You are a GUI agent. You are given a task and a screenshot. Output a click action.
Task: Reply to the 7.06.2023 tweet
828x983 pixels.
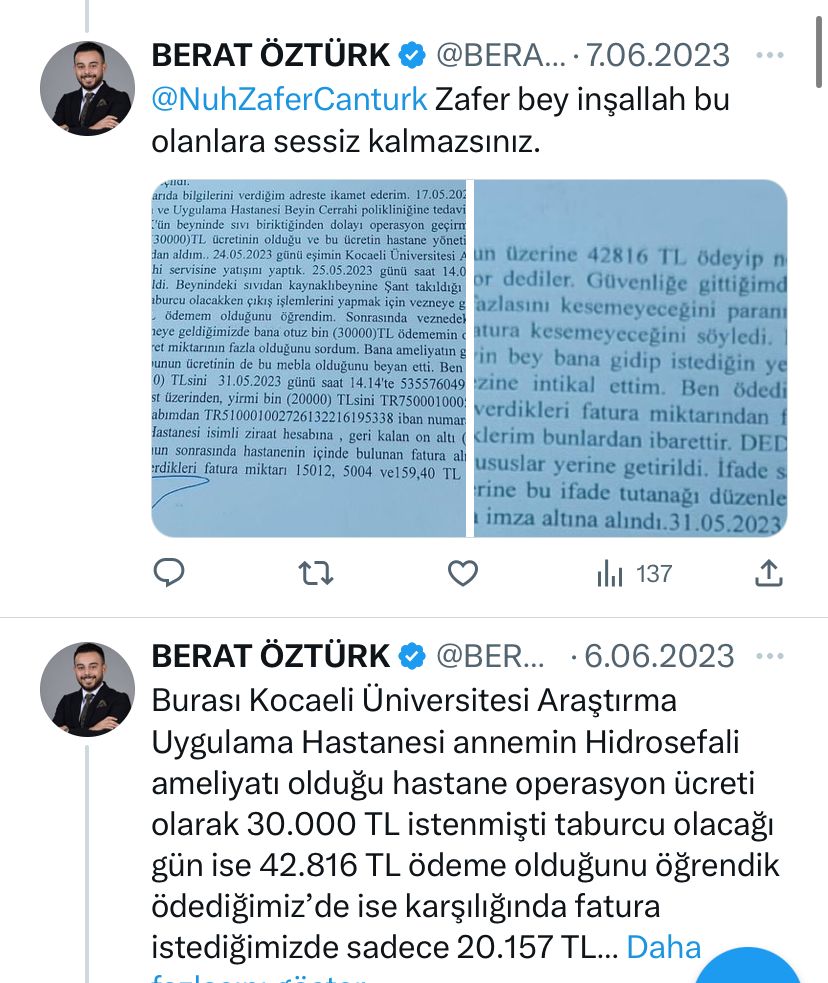click(x=169, y=573)
